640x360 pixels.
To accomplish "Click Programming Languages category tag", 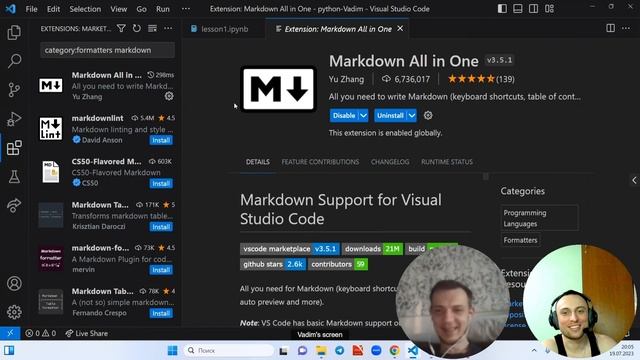I will point(539,218).
